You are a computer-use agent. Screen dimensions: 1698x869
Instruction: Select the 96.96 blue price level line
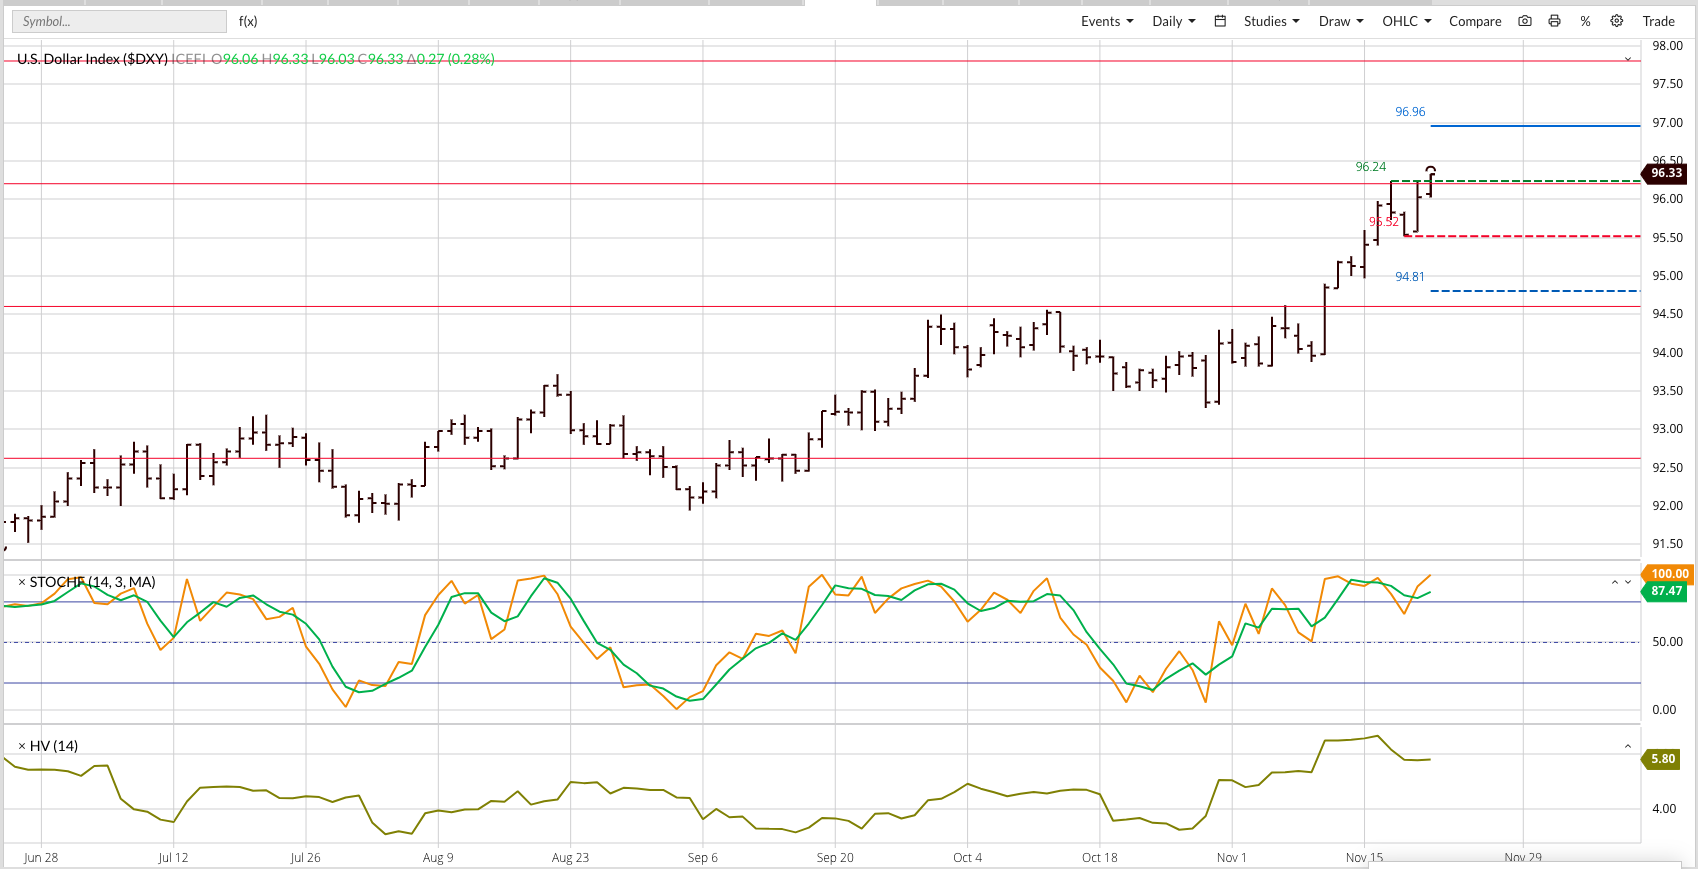pyautogui.click(x=1535, y=126)
